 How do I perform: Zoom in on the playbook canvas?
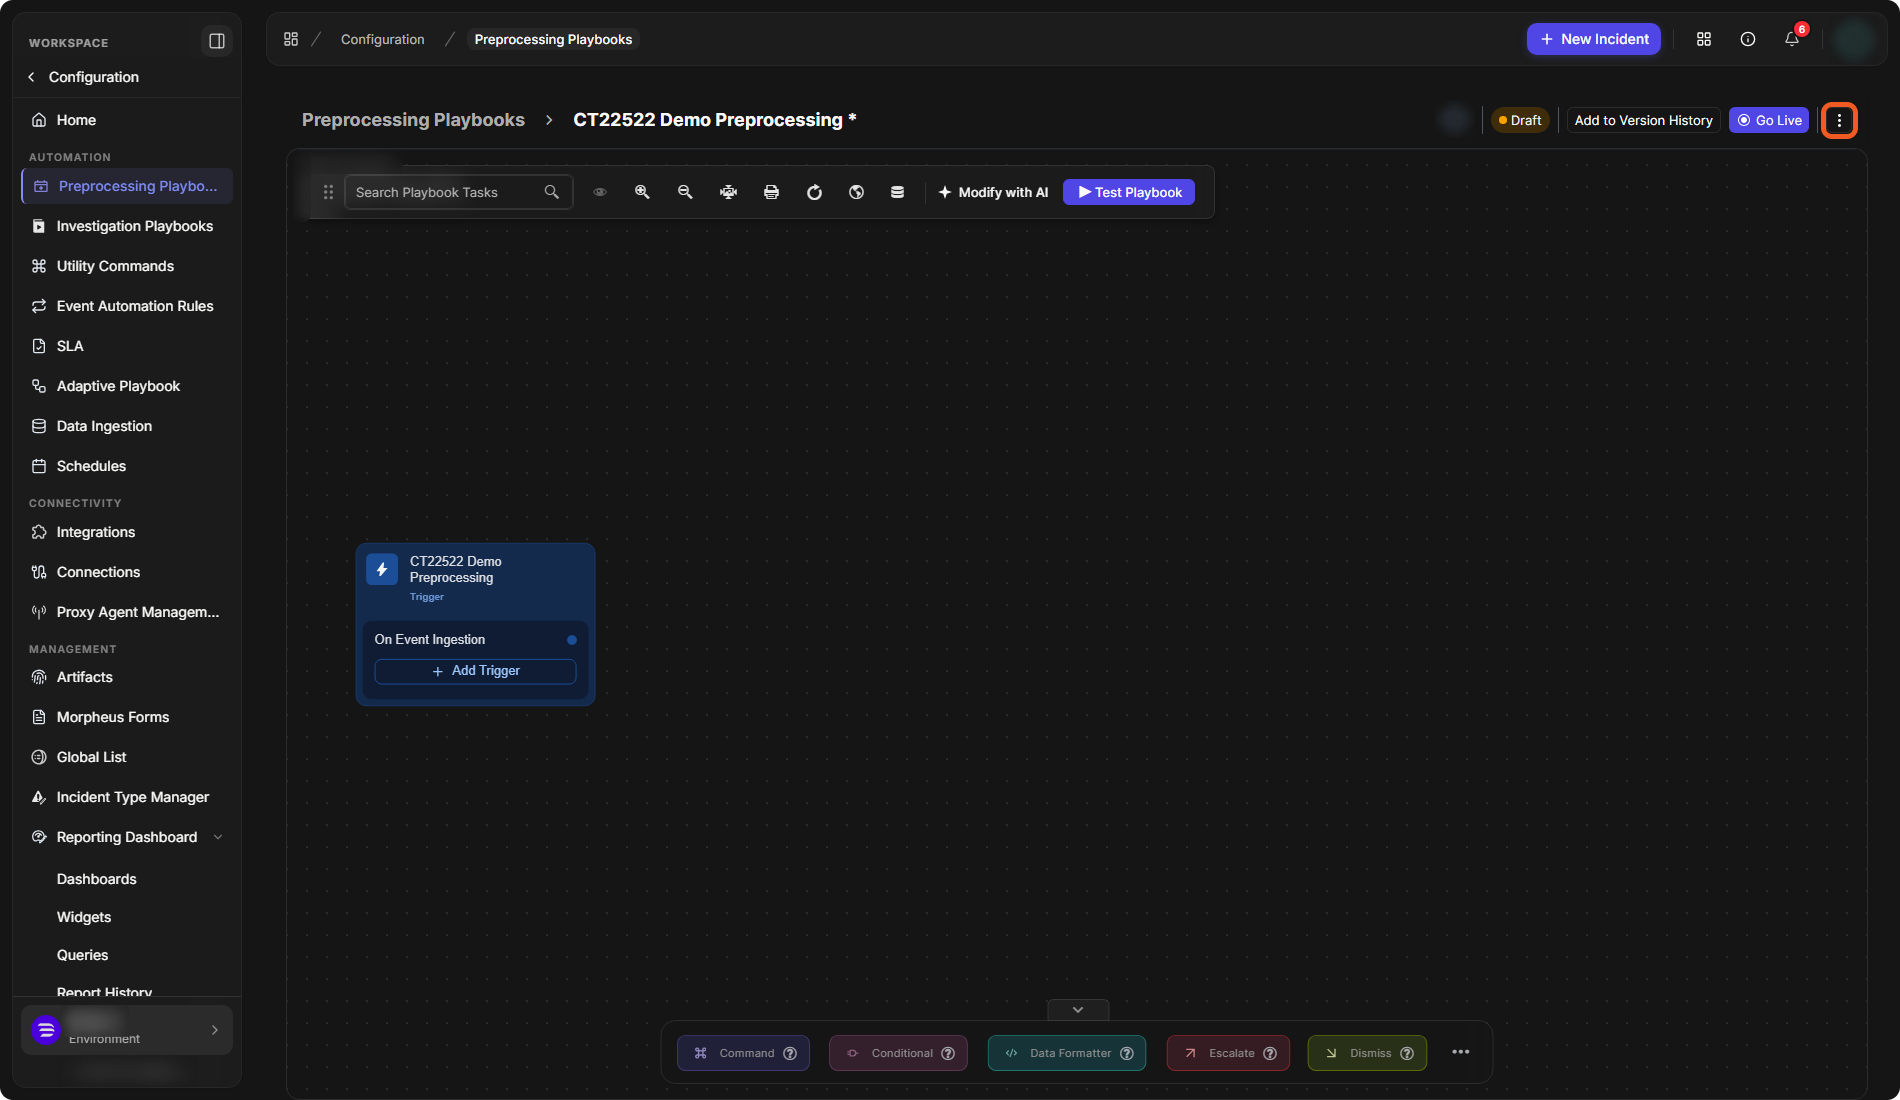point(642,192)
